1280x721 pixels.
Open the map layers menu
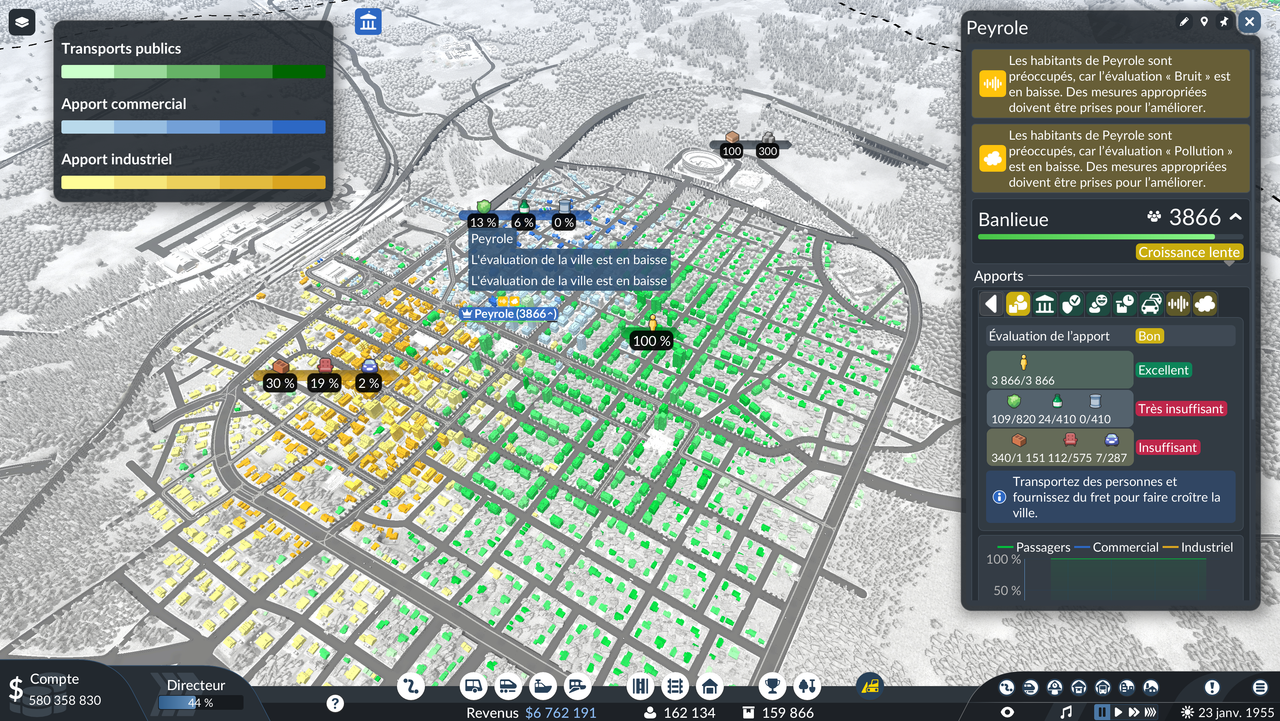click(22, 22)
